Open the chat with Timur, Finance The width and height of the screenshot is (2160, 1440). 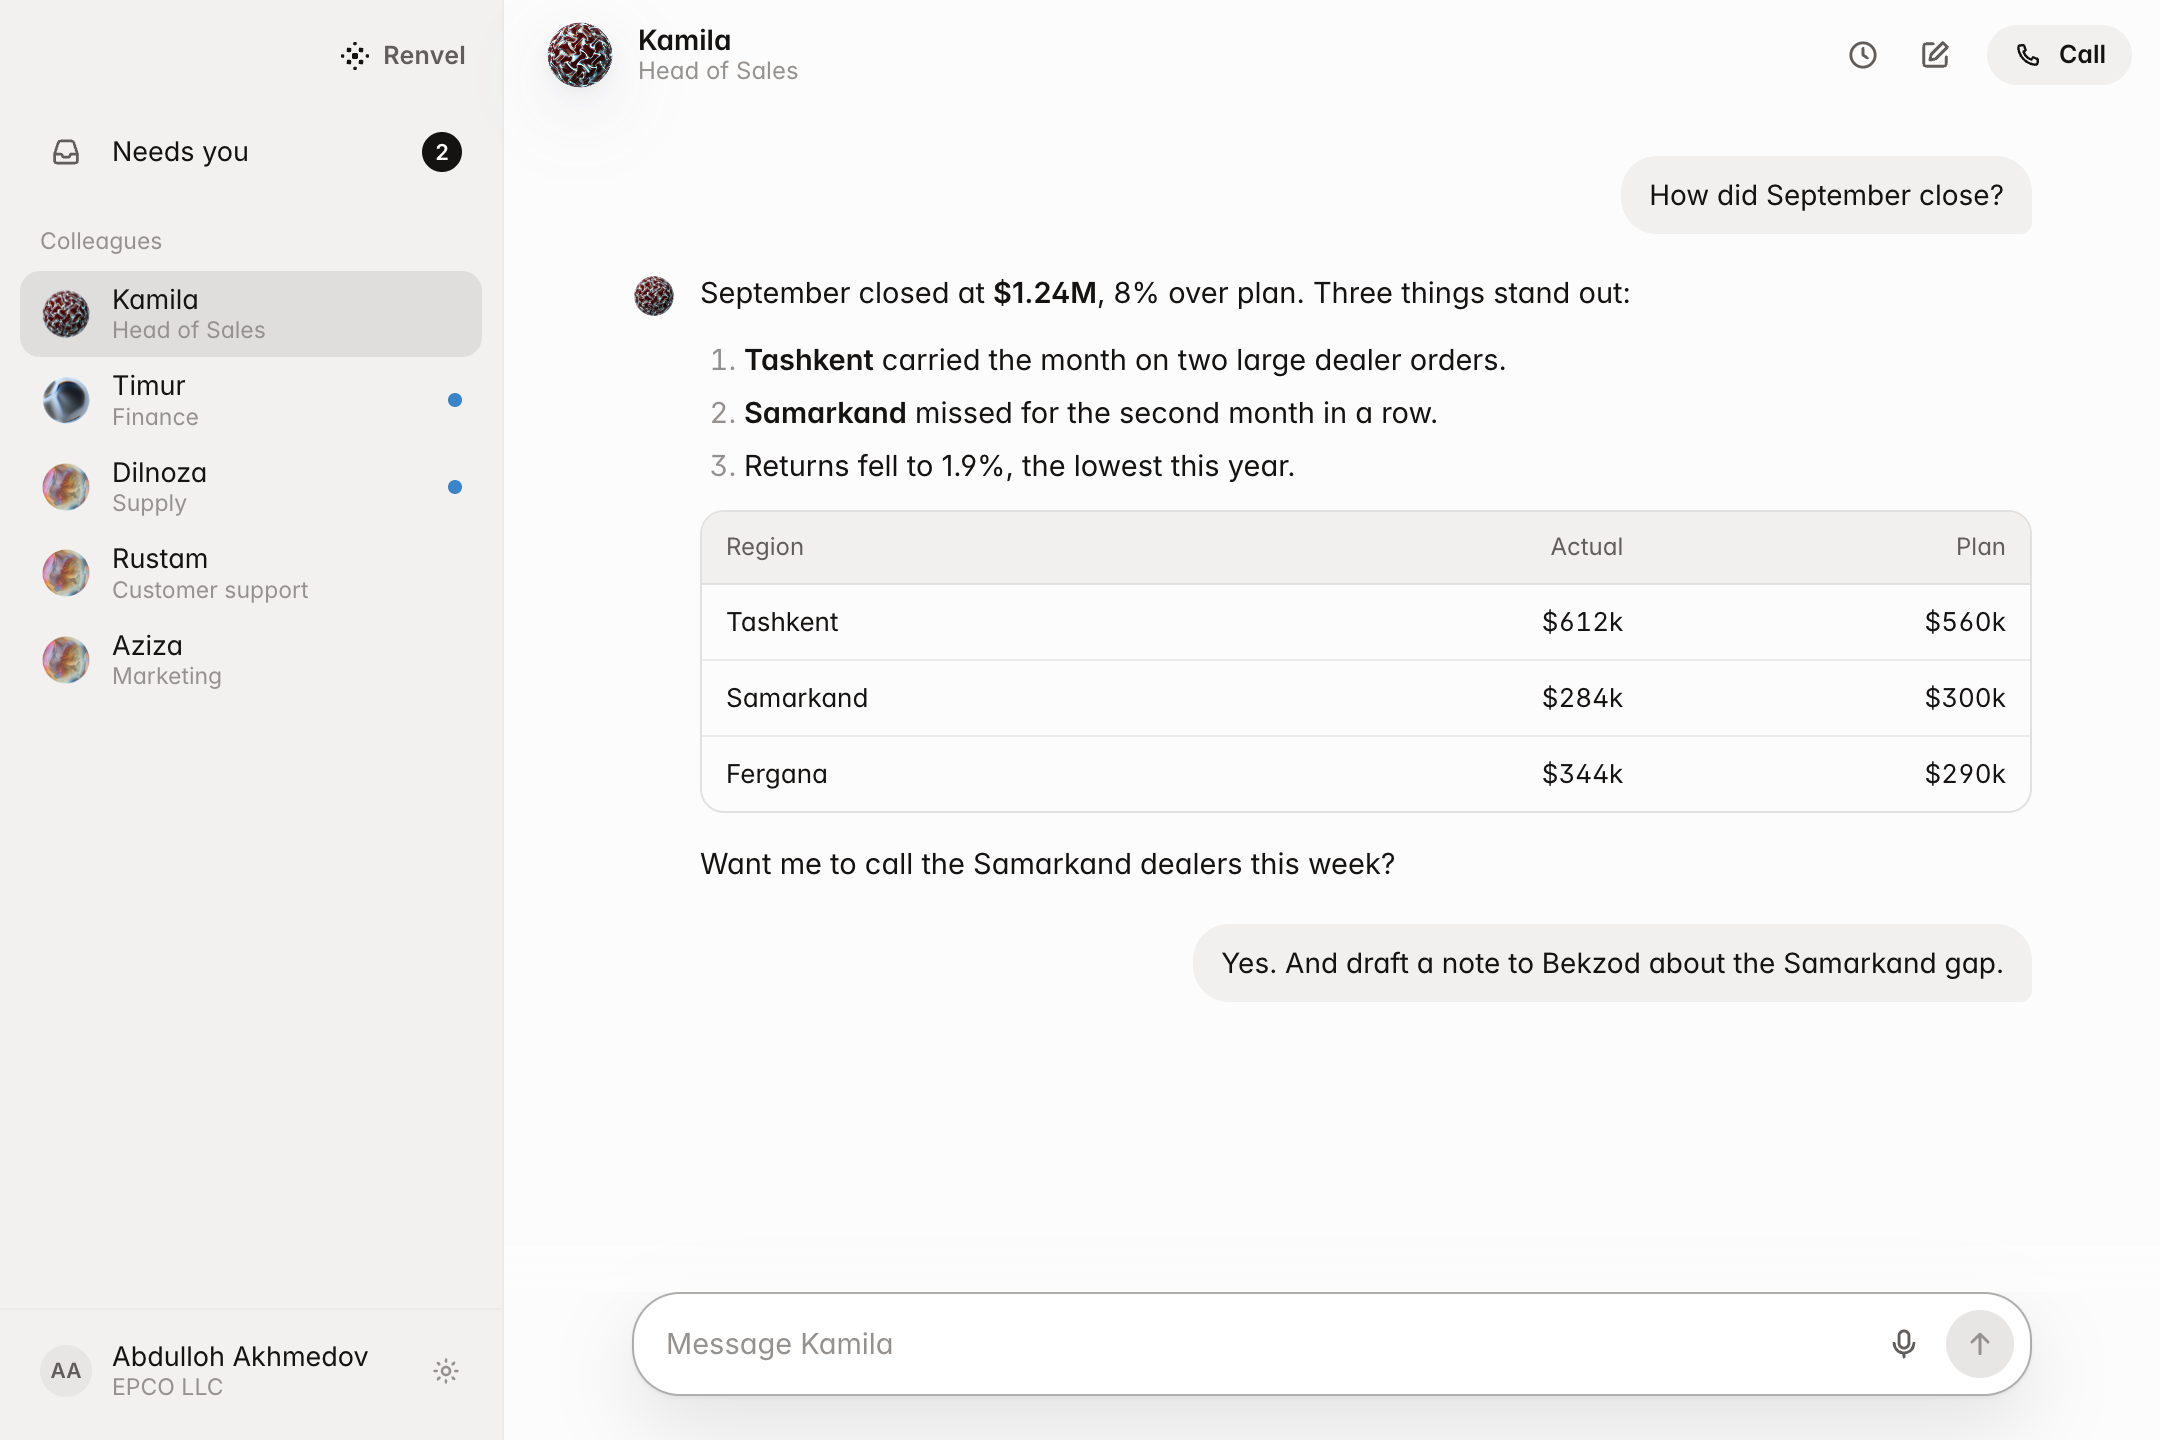click(x=251, y=400)
